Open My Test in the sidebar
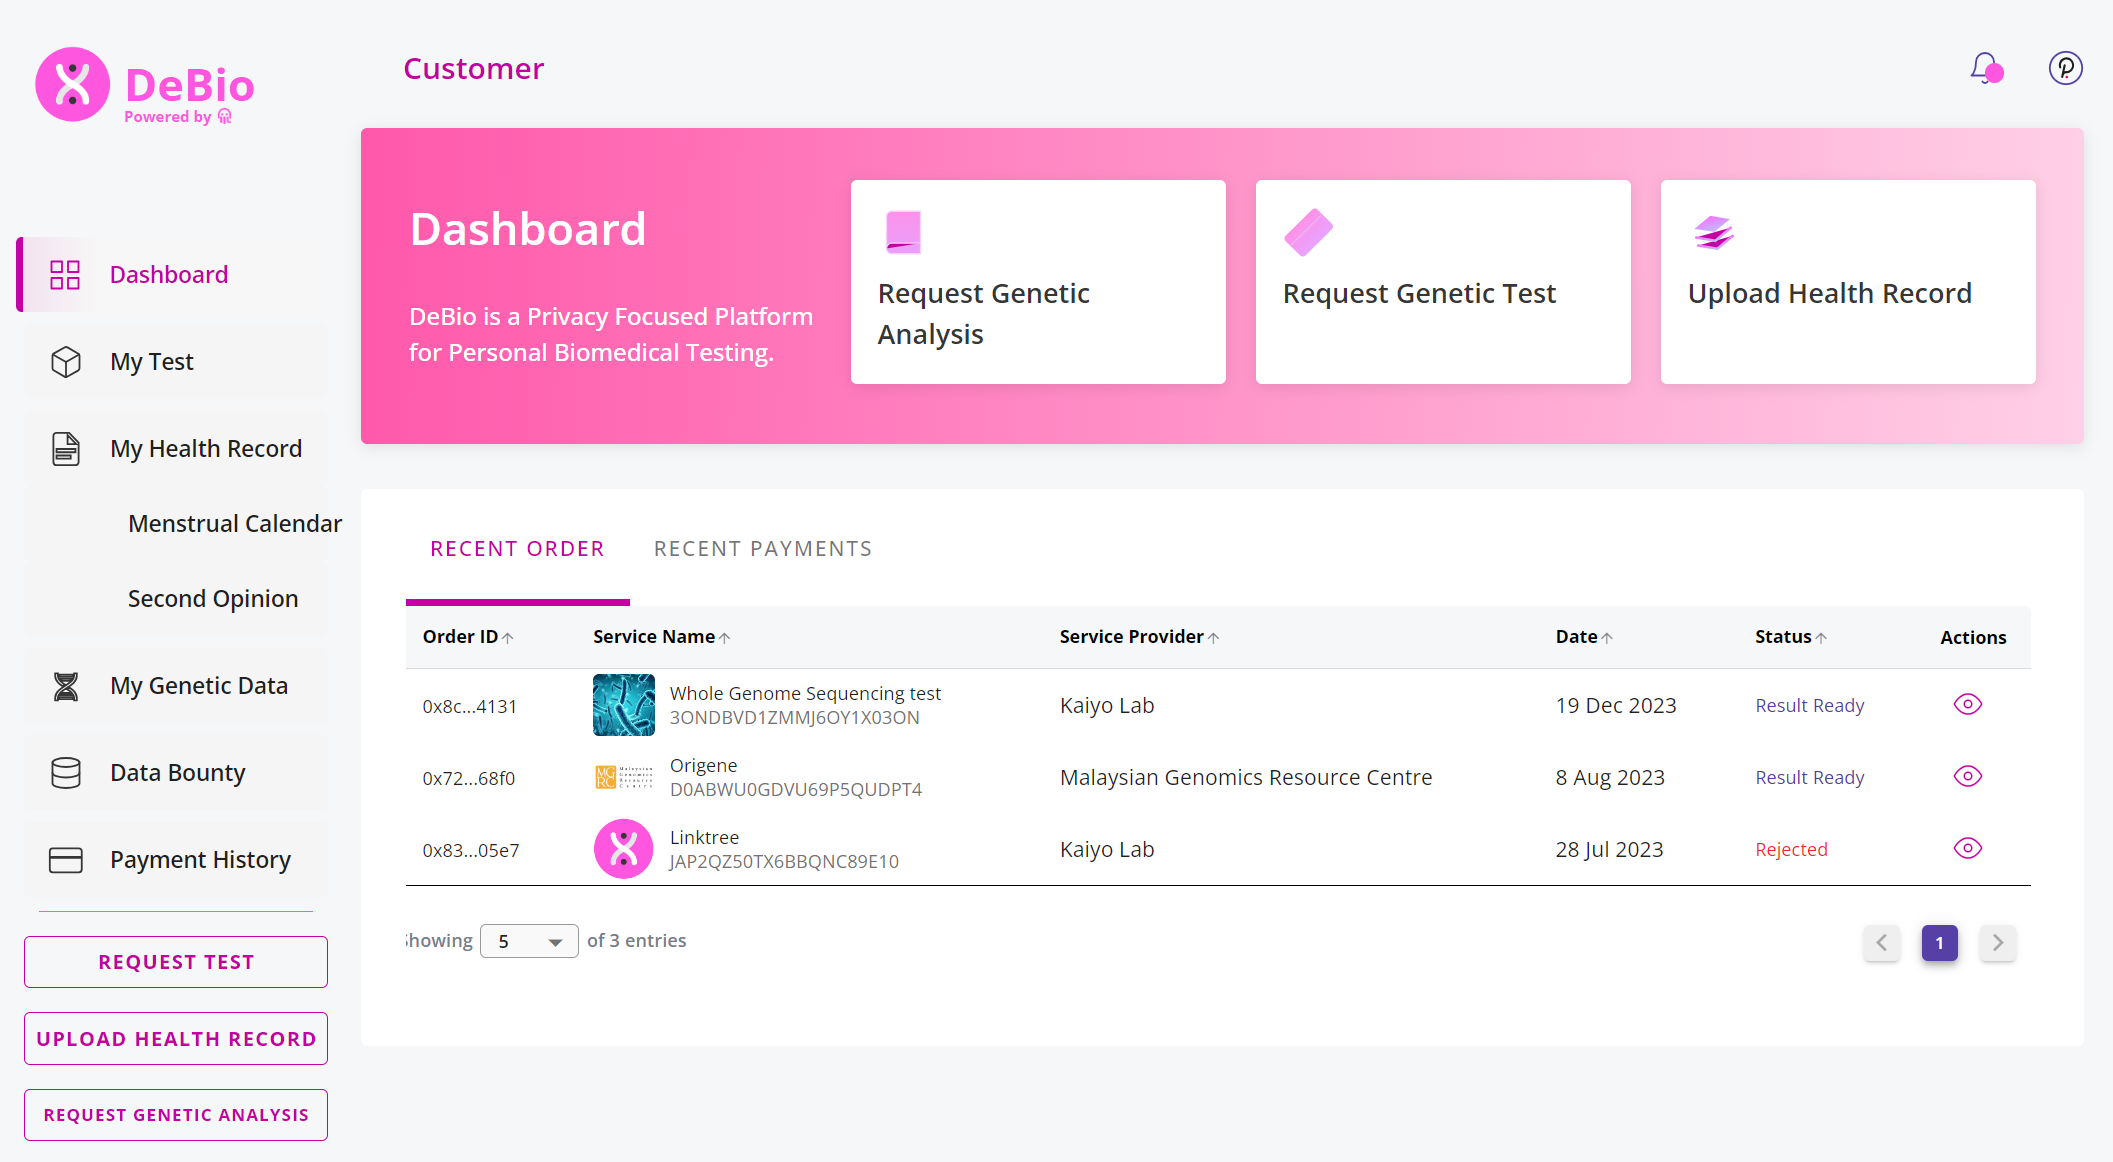The width and height of the screenshot is (2113, 1162). coord(176,362)
